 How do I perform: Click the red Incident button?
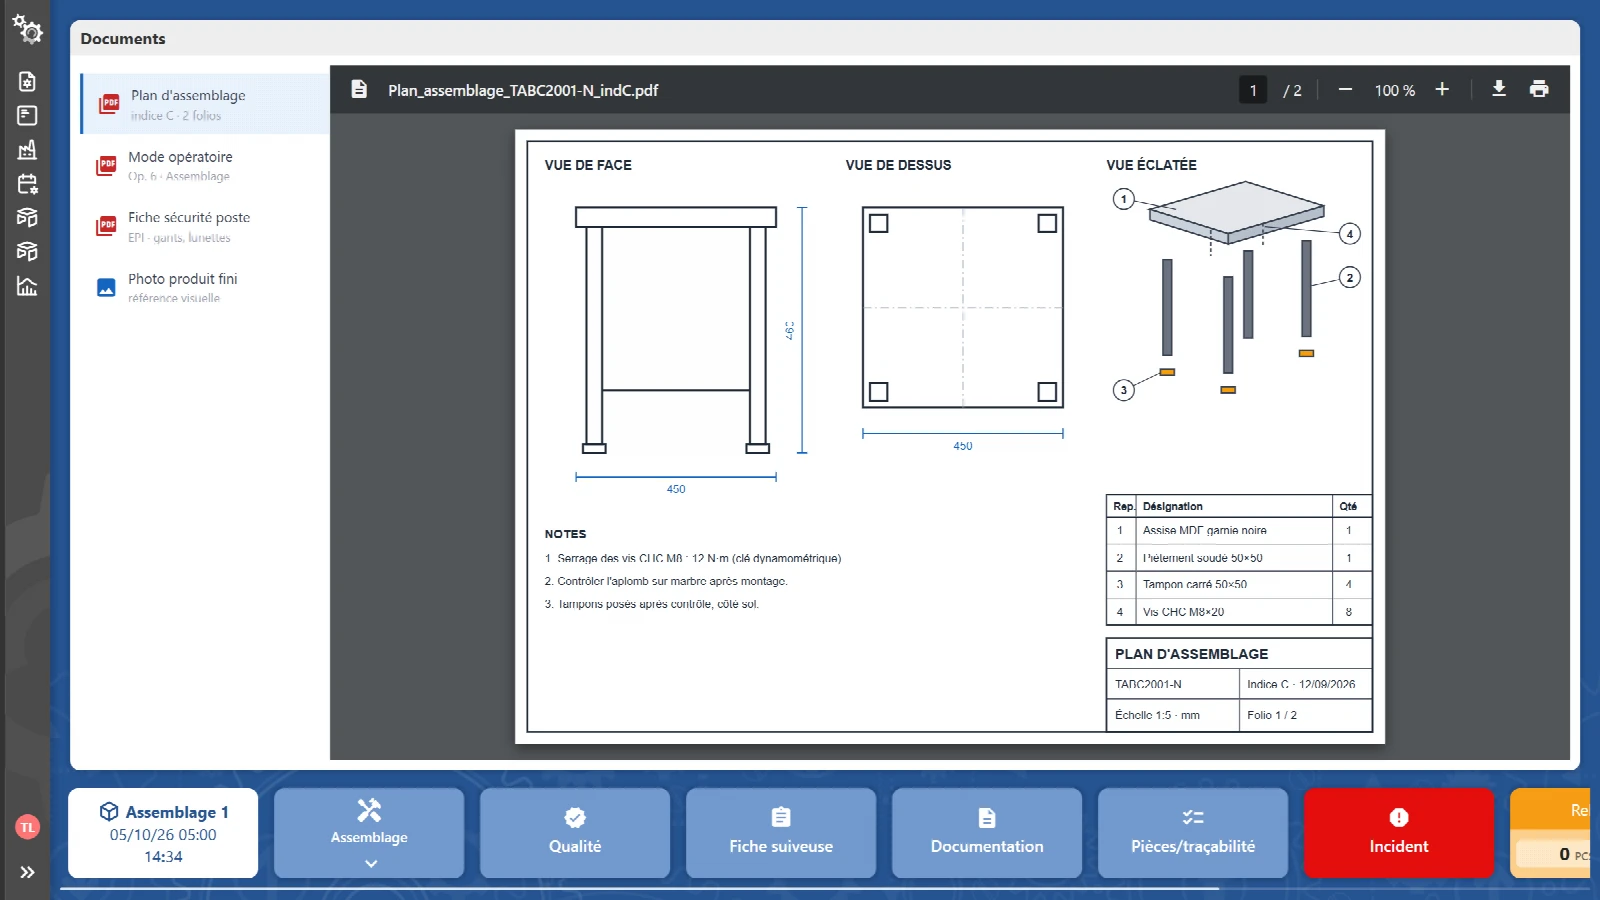click(1399, 833)
